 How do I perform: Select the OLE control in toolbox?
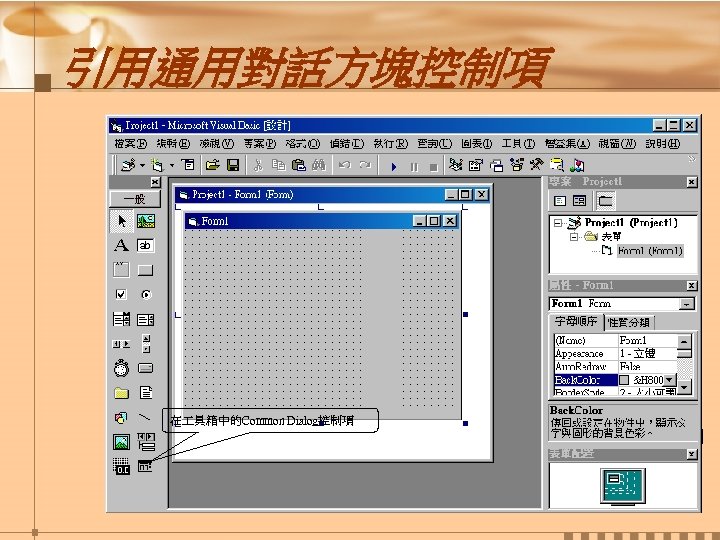pos(121,466)
